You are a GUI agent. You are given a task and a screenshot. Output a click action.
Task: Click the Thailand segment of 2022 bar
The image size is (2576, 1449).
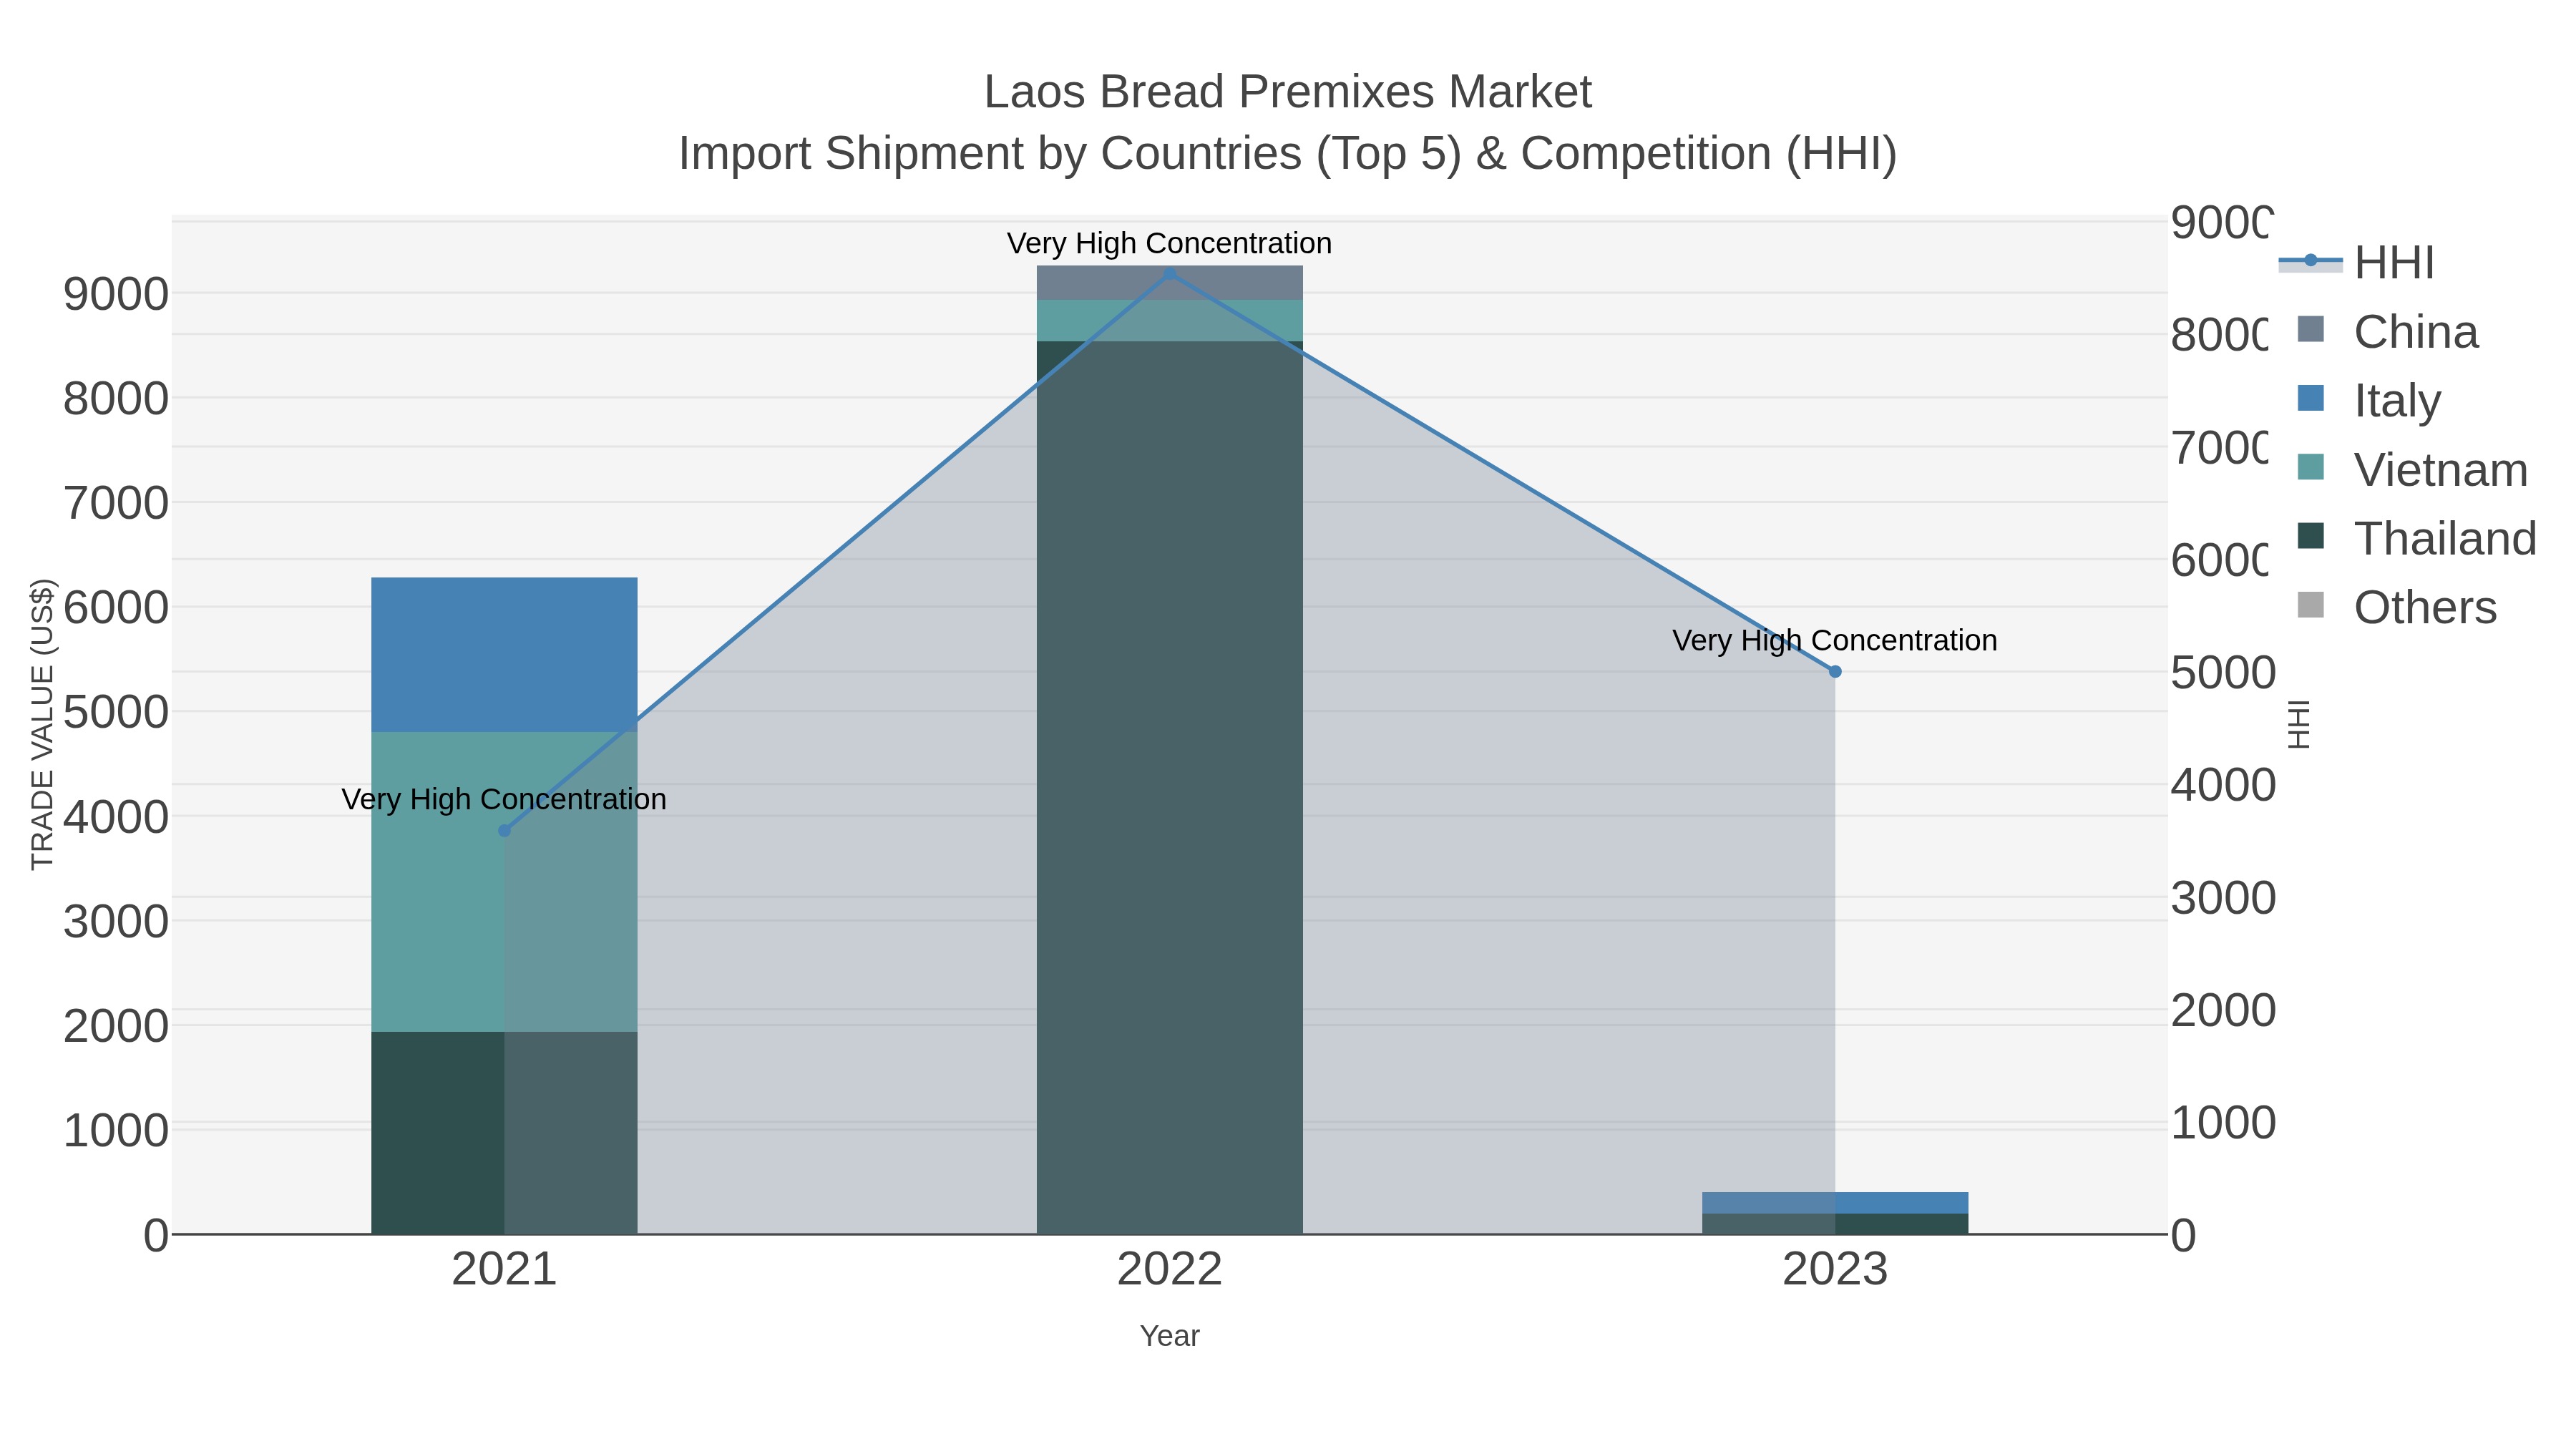[x=1169, y=788]
